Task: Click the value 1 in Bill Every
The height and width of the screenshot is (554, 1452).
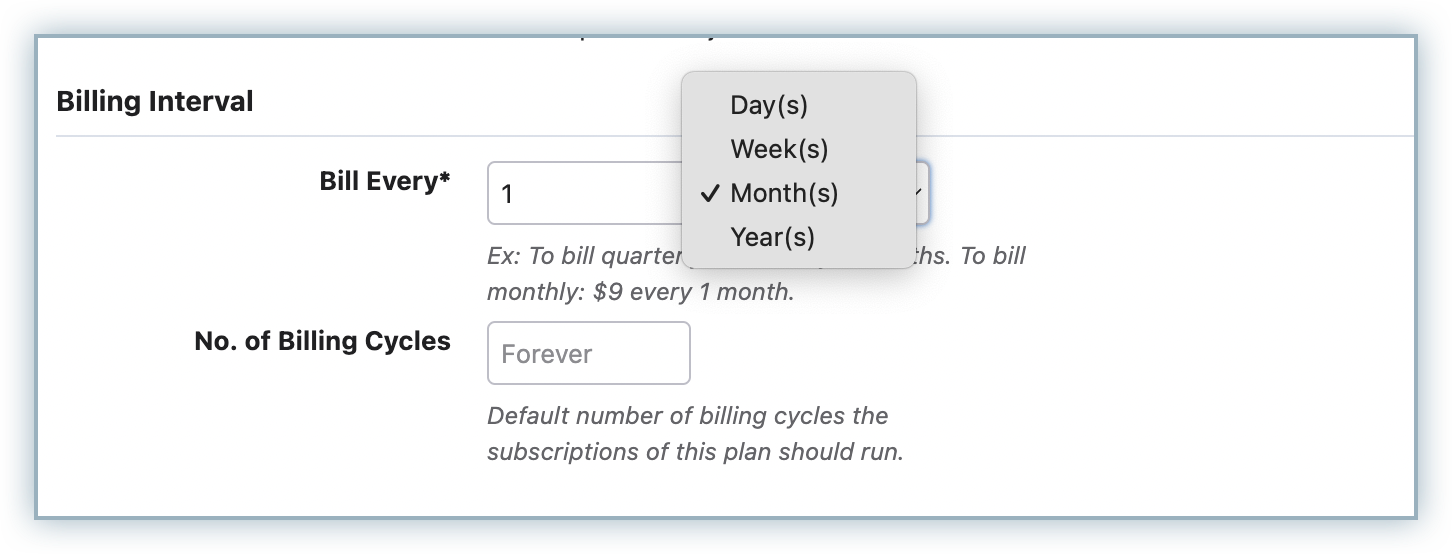Action: (507, 194)
